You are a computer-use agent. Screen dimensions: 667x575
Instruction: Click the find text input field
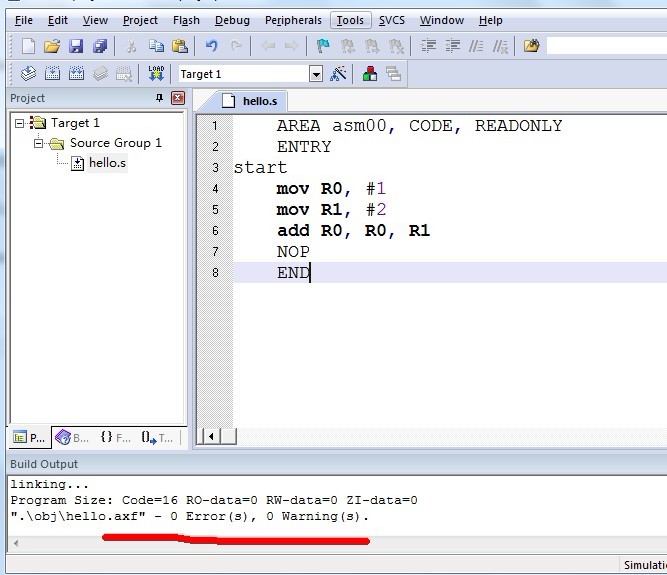click(606, 46)
